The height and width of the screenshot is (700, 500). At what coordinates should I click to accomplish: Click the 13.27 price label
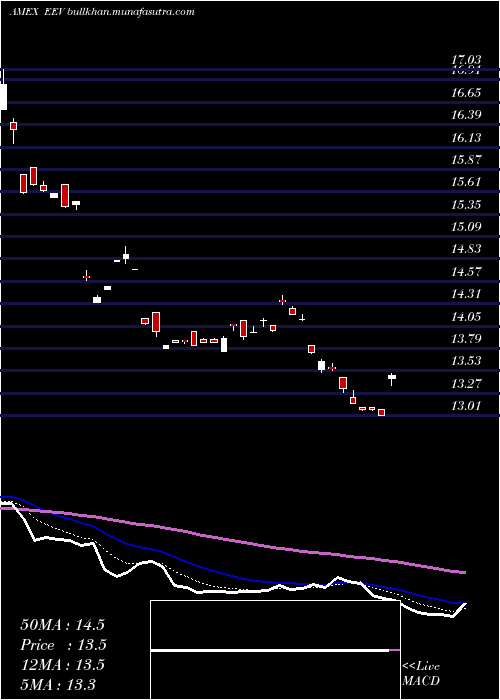466,383
